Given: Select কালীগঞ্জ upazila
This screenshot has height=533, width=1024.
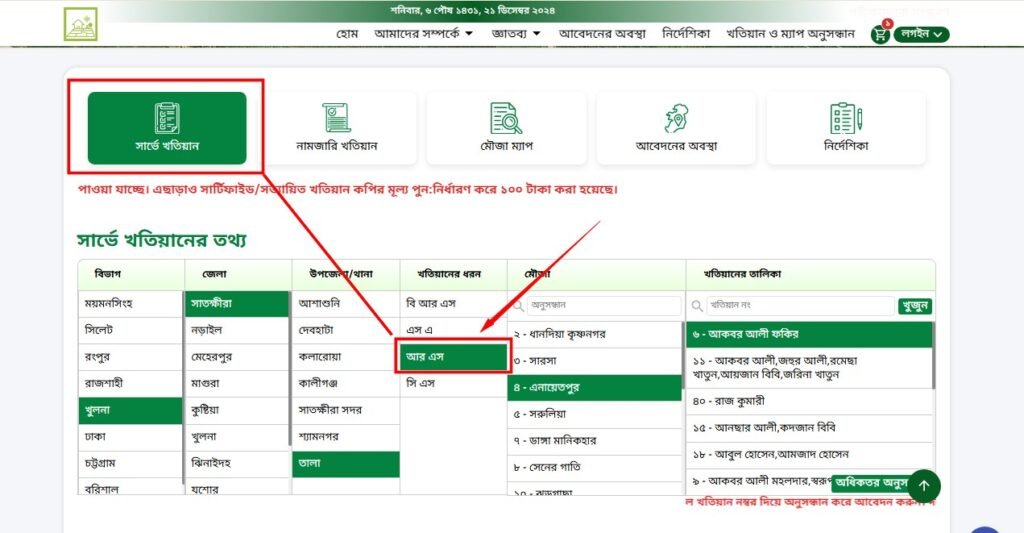Looking at the screenshot, I should (x=345, y=383).
